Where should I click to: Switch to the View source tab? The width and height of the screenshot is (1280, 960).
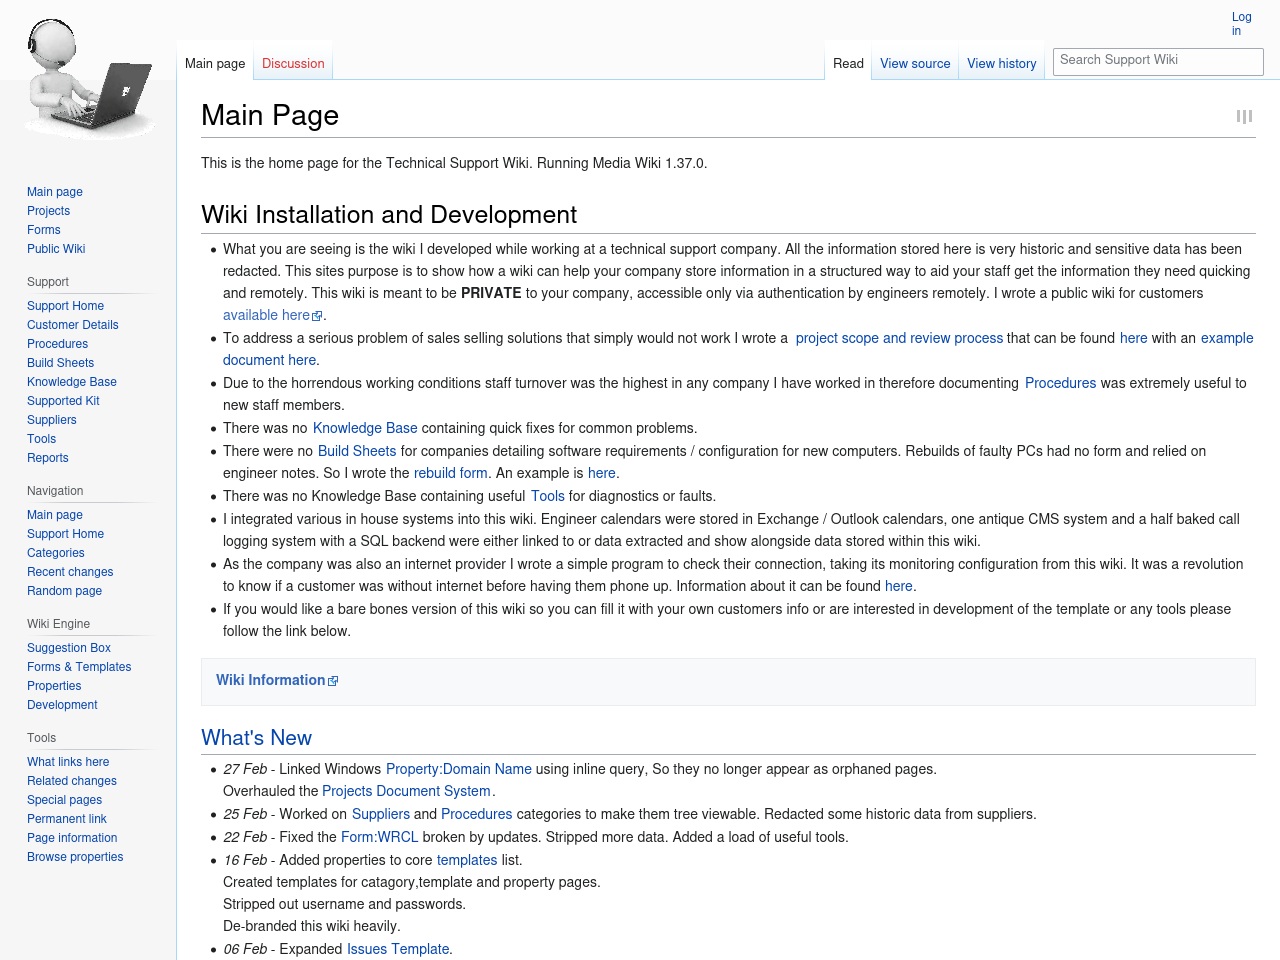click(915, 63)
